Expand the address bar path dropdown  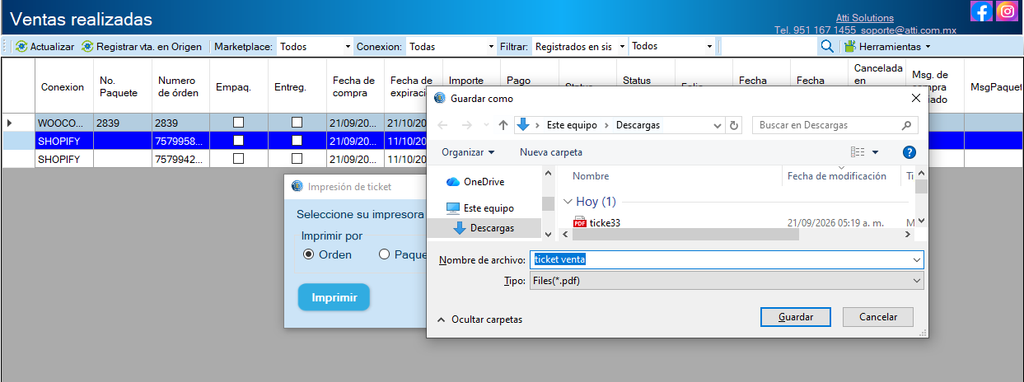718,125
